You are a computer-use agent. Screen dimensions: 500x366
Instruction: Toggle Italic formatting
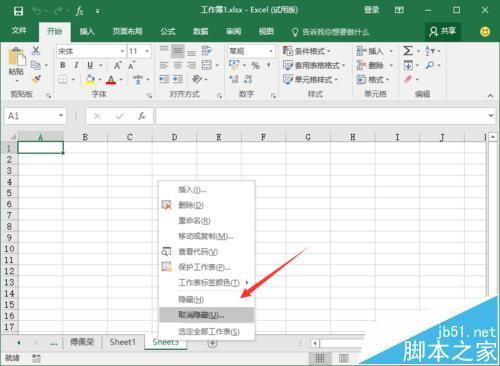tap(76, 65)
